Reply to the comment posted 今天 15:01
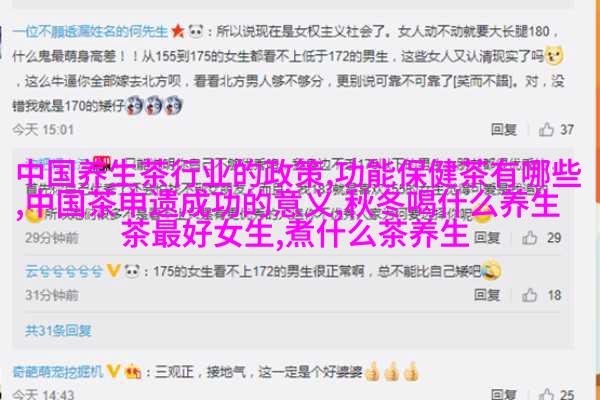The image size is (600, 400). pyautogui.click(x=504, y=130)
